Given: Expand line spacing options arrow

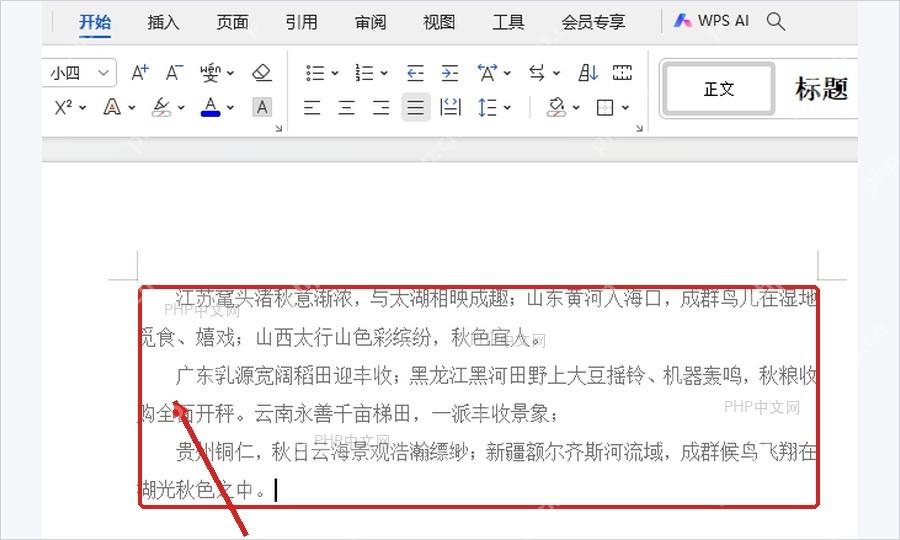Looking at the screenshot, I should point(507,108).
